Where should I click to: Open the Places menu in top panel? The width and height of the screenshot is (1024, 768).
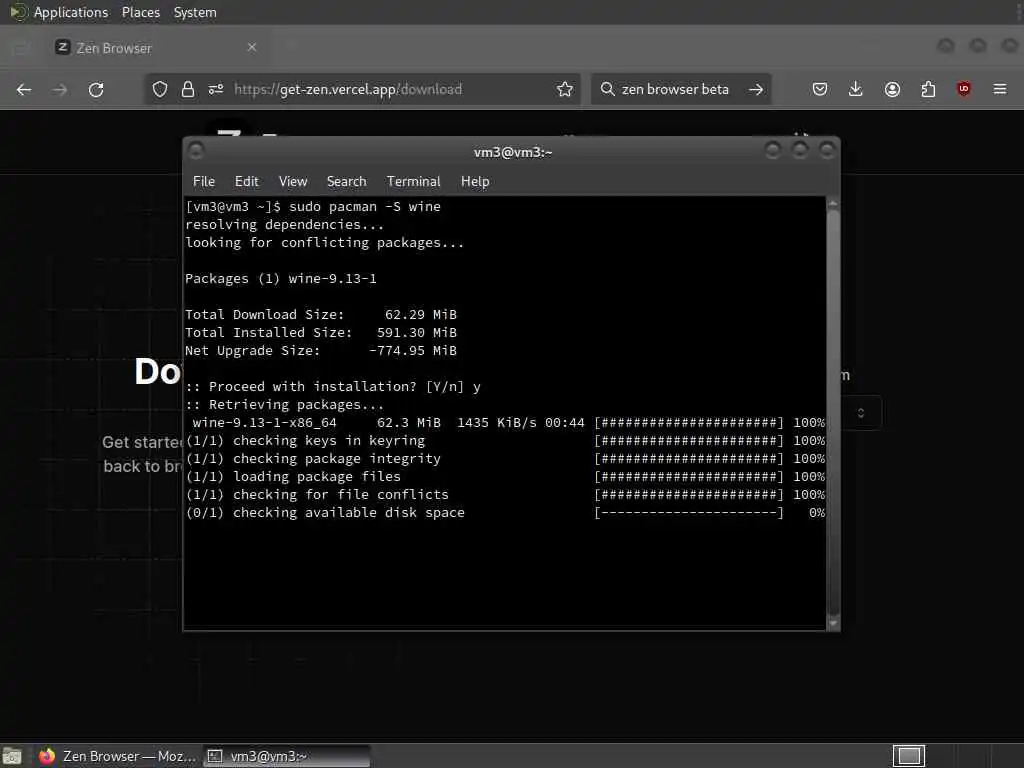pyautogui.click(x=140, y=12)
